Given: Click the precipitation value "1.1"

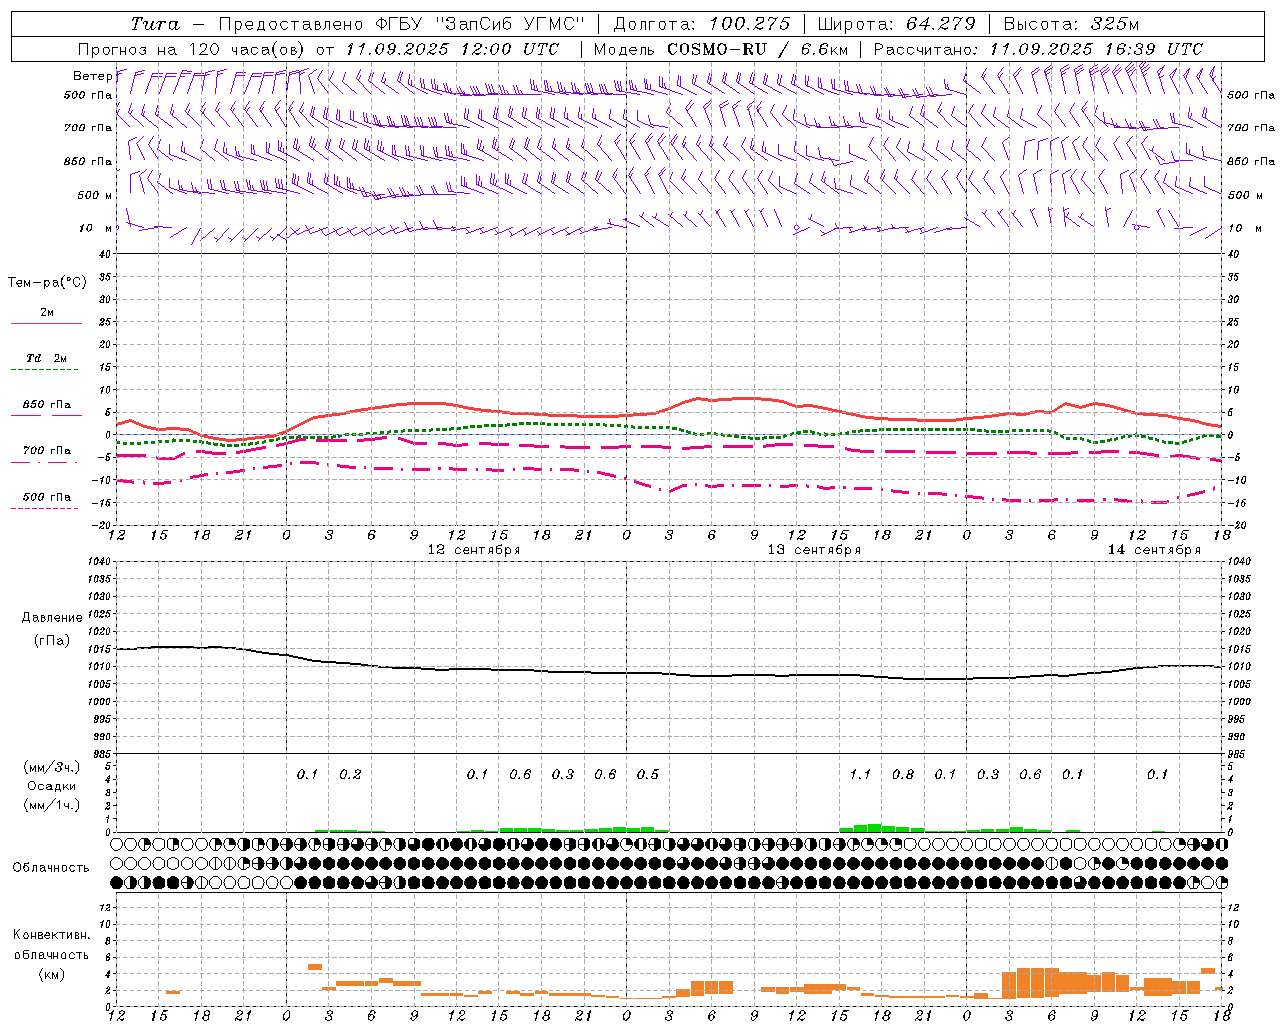Looking at the screenshot, I should pyautogui.click(x=860, y=774).
